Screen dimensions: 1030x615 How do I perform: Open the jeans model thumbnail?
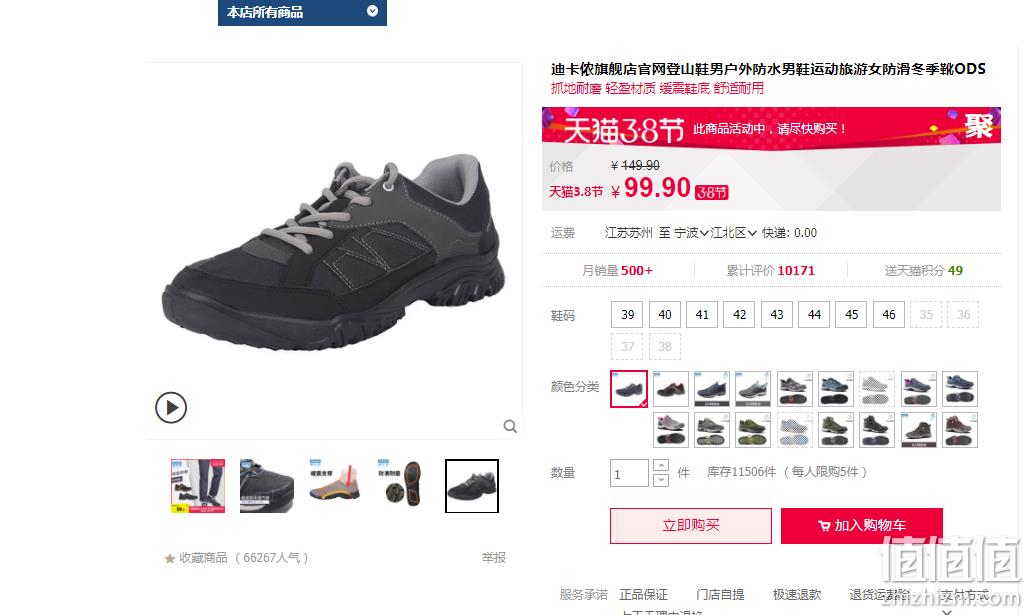(198, 486)
